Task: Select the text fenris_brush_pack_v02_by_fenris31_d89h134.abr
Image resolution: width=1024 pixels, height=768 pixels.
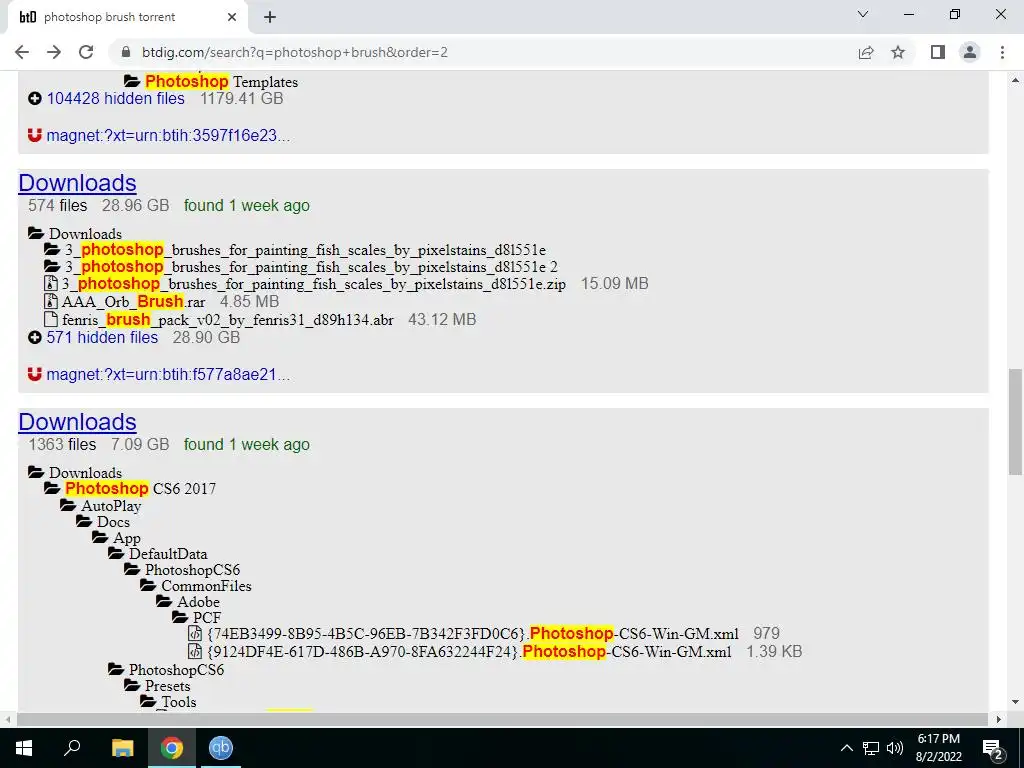Action: [x=228, y=320]
